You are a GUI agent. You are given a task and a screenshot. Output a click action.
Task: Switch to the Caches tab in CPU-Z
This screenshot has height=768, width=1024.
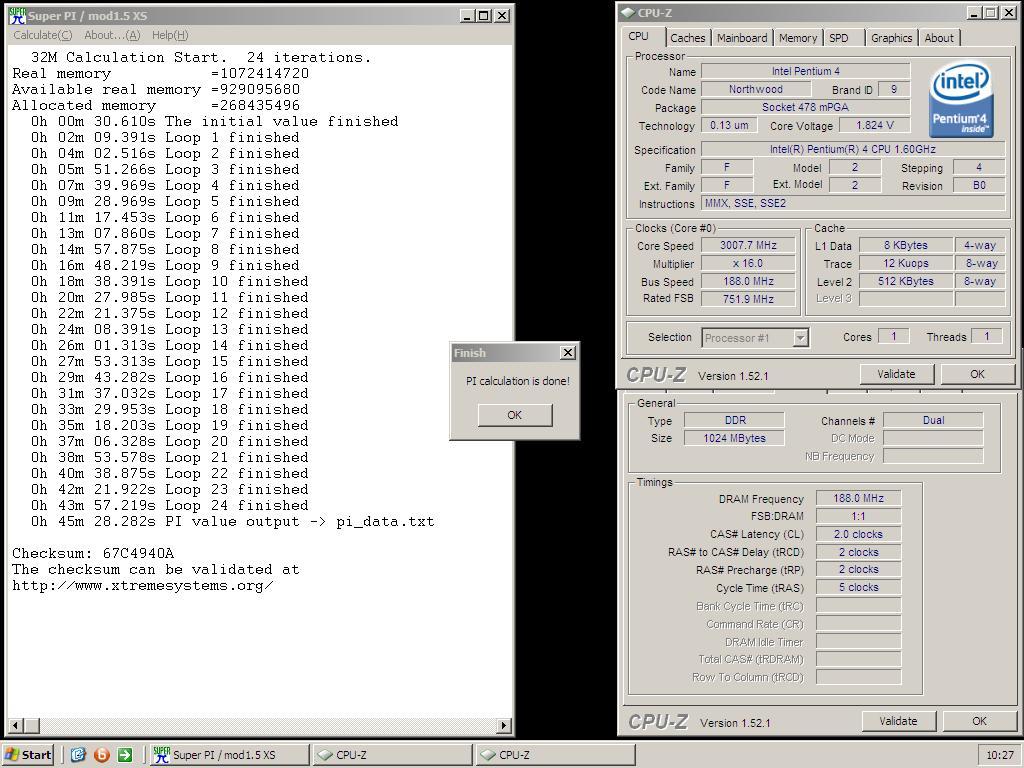[688, 38]
